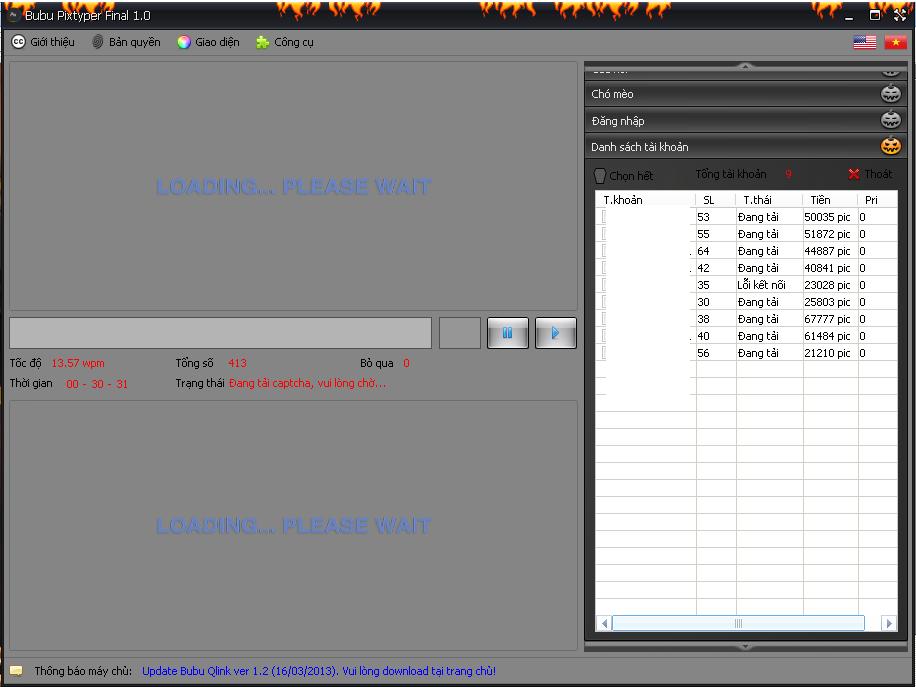
Task: Click the Thoát exit button
Action: tap(870, 174)
